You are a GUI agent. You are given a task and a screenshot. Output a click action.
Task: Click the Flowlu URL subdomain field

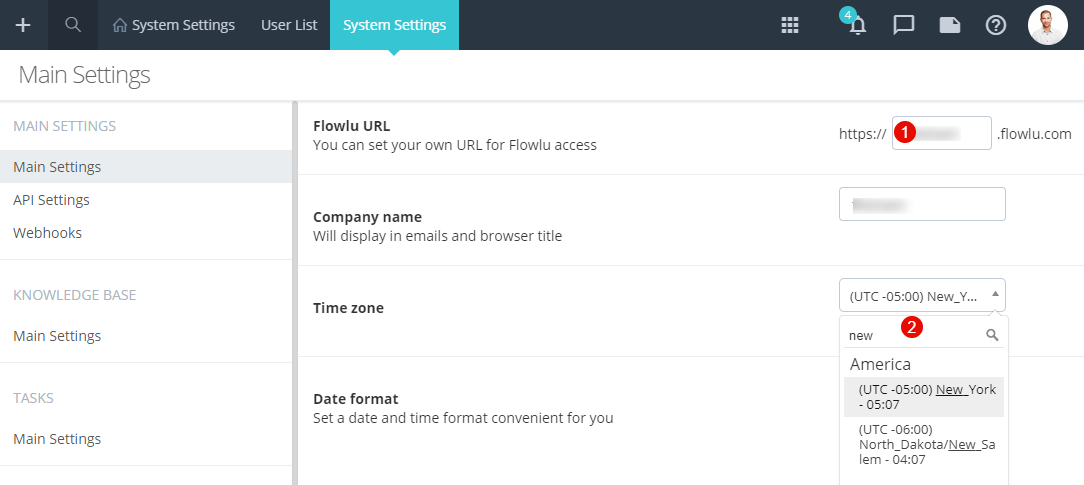pos(942,133)
